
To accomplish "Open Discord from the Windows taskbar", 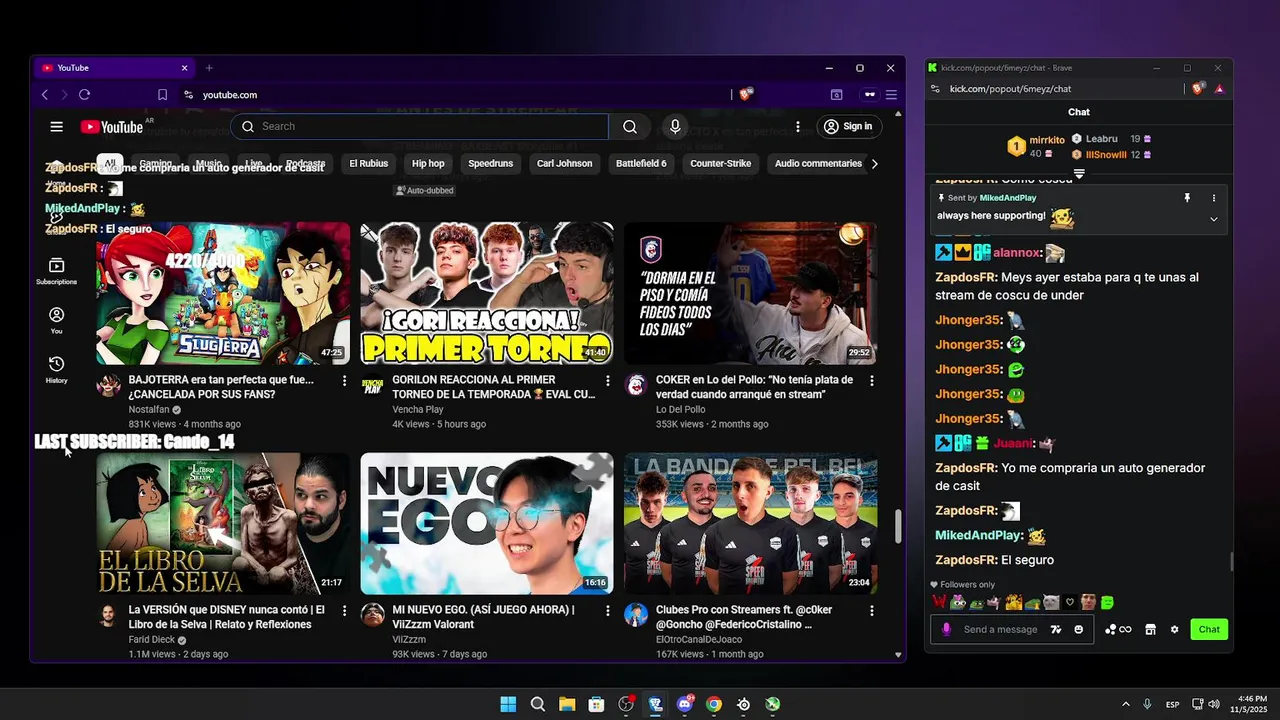I will point(685,704).
